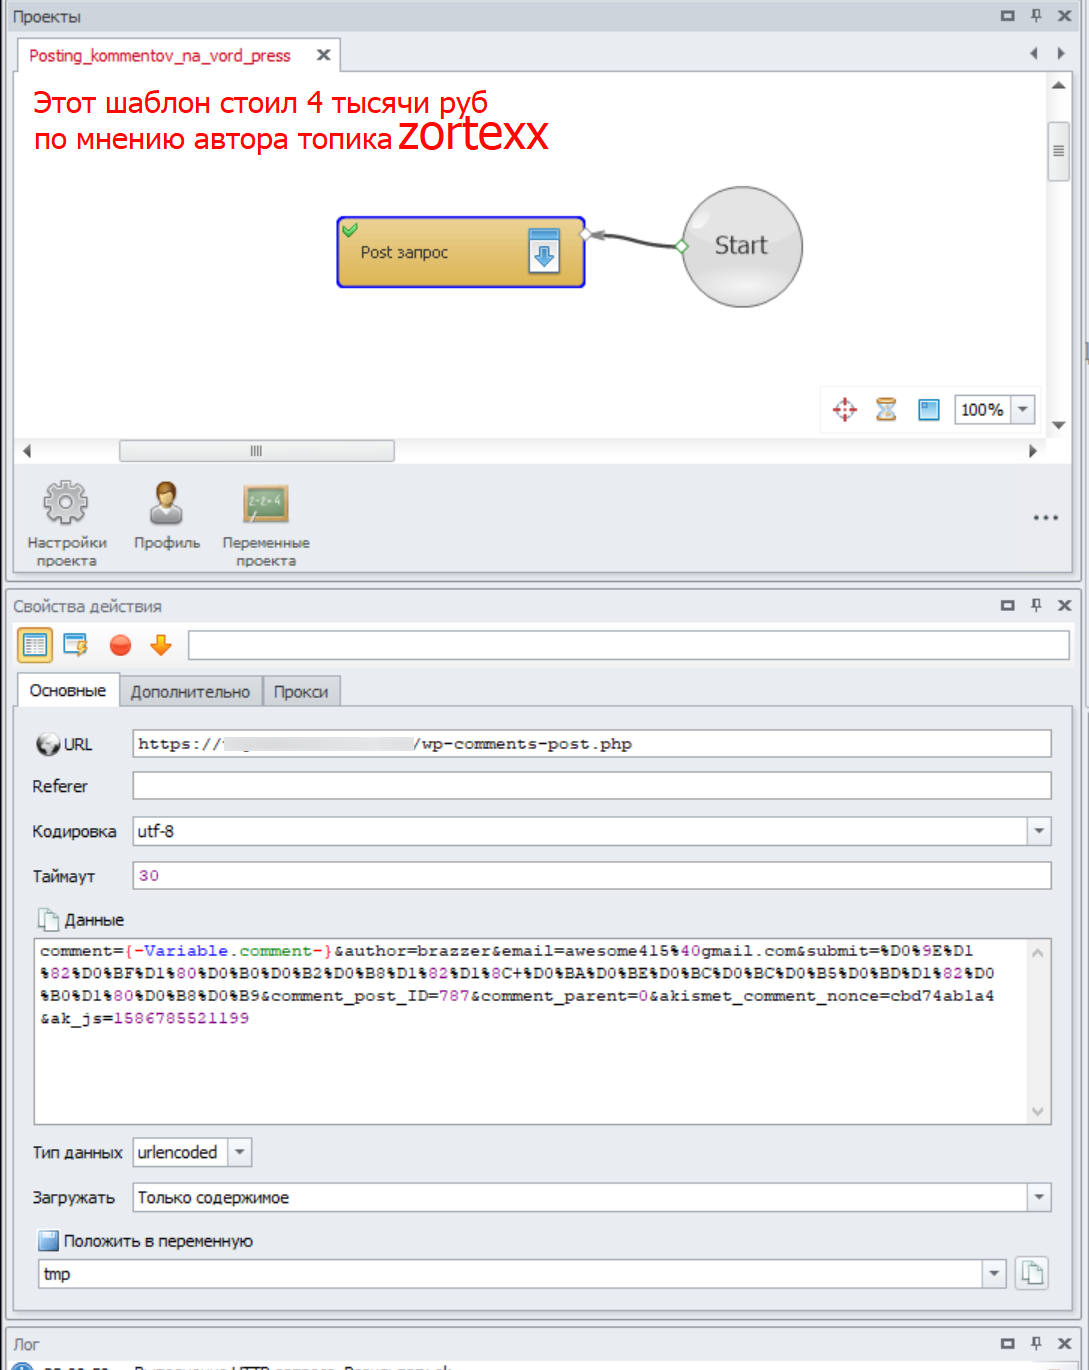This screenshot has width=1089, height=1370.
Task: Click the orange down arrow icon
Action: (x=161, y=646)
